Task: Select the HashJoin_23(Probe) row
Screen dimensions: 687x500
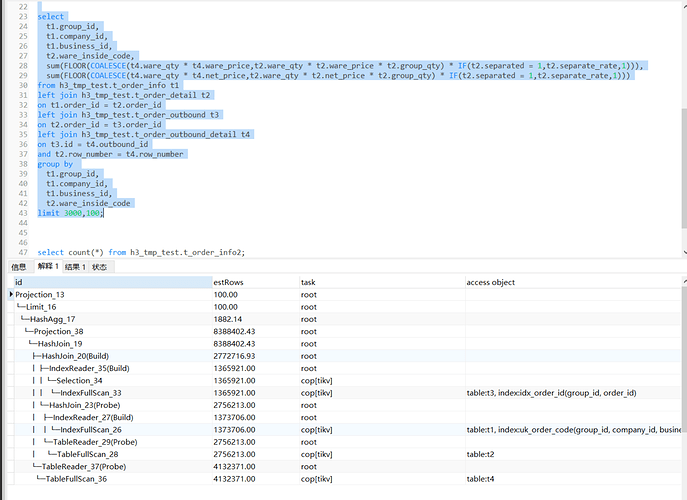Action: pyautogui.click(x=345, y=405)
